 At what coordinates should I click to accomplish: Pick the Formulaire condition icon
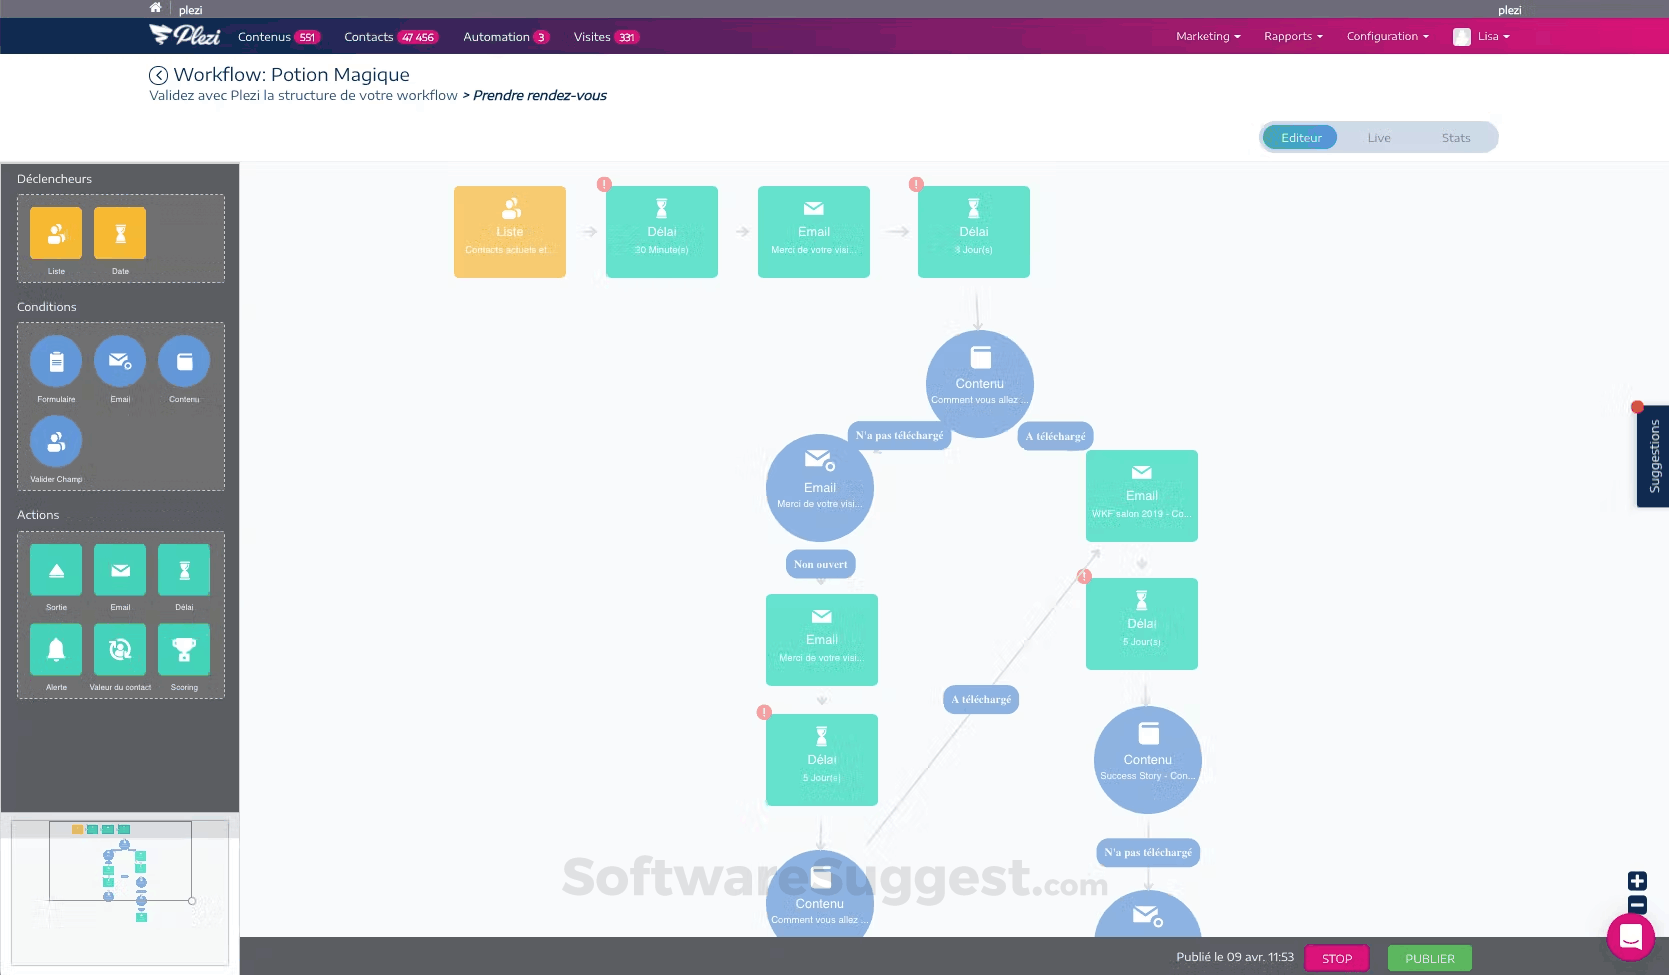pyautogui.click(x=56, y=361)
